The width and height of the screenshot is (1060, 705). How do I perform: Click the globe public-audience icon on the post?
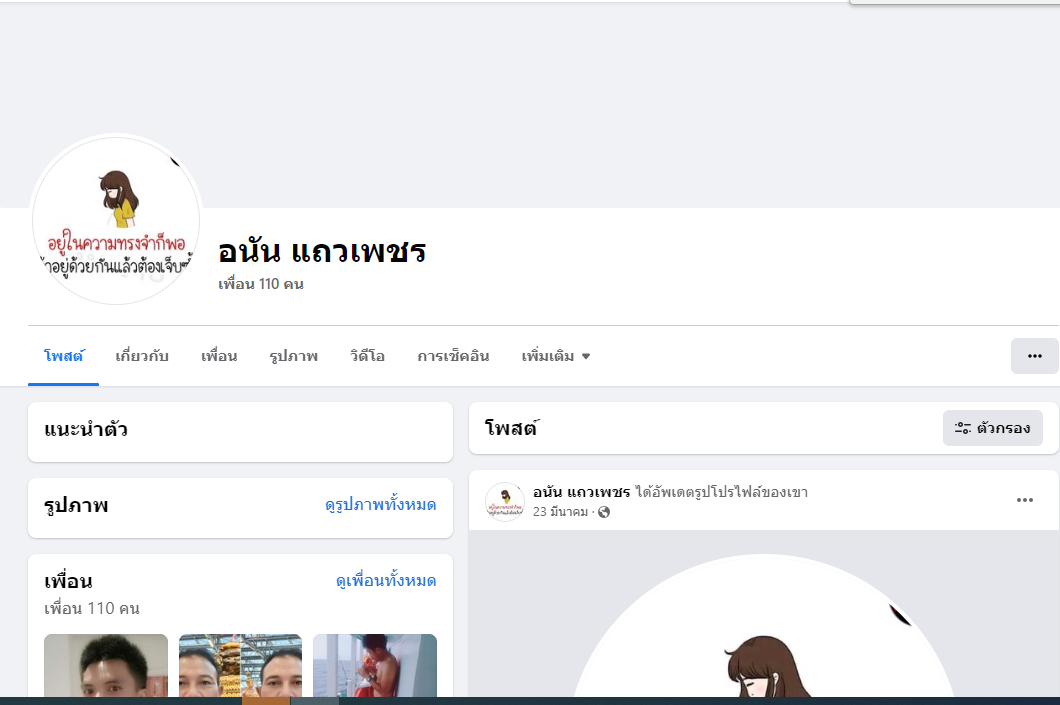tap(604, 512)
